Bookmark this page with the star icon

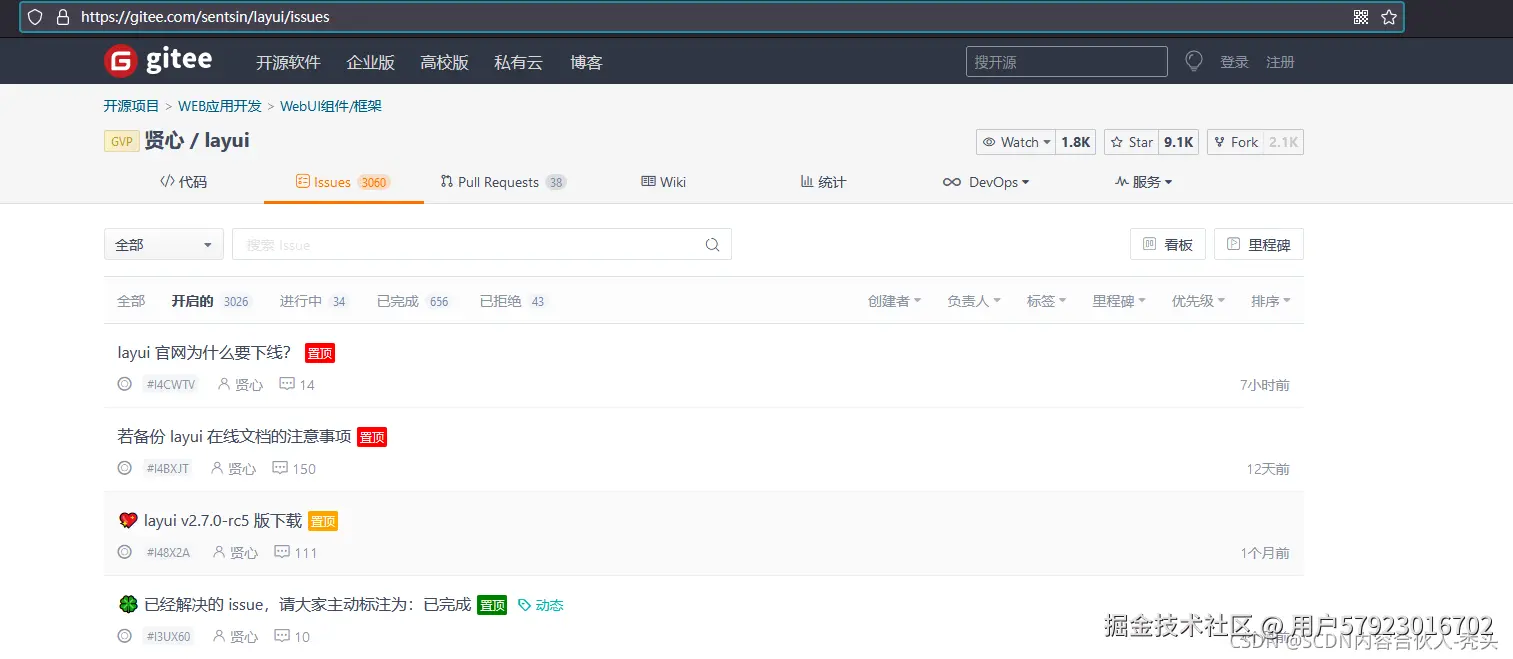[1389, 17]
